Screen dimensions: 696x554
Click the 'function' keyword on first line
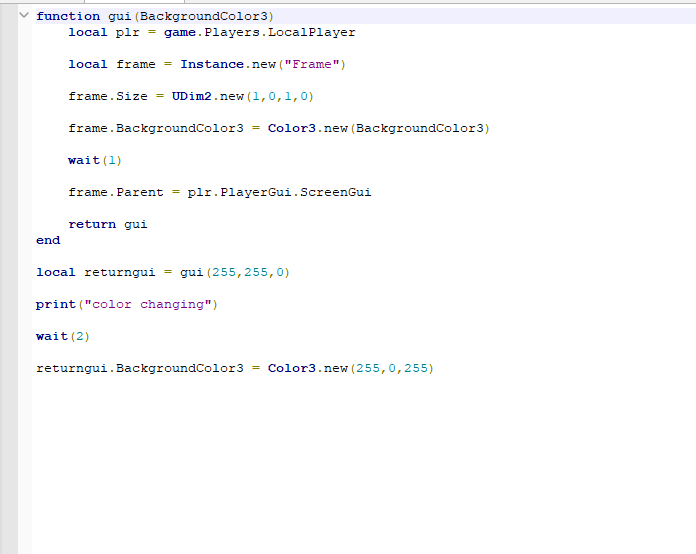[x=68, y=16]
